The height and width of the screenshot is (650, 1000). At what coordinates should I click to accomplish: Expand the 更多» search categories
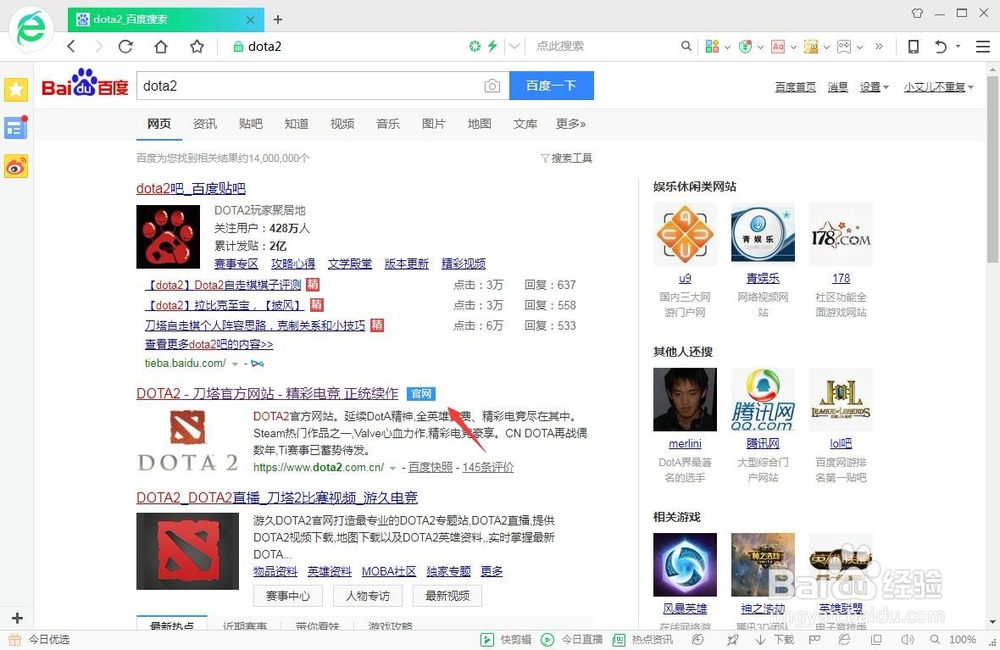571,124
